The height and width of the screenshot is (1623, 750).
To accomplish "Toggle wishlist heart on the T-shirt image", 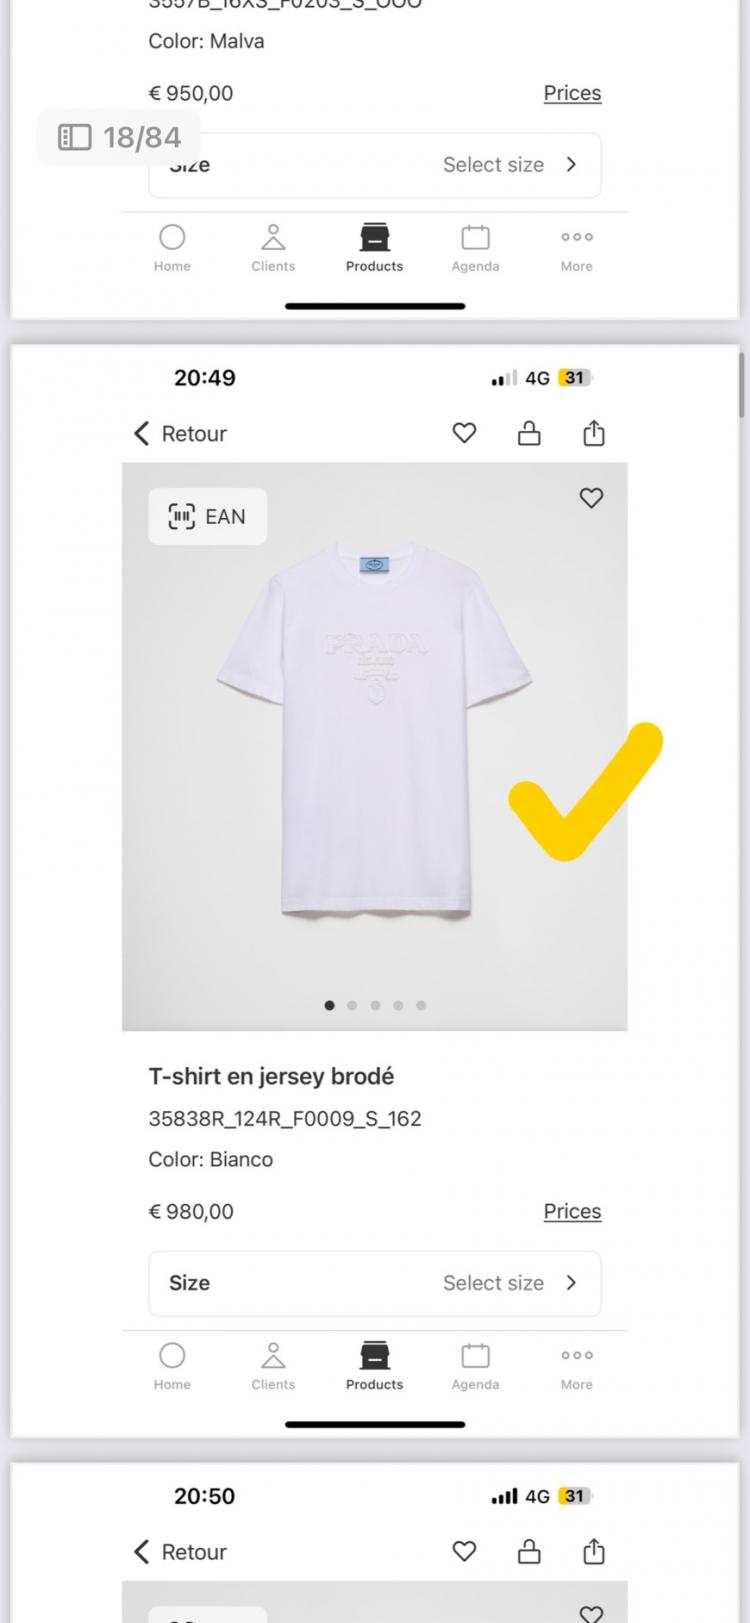I will click(x=591, y=498).
